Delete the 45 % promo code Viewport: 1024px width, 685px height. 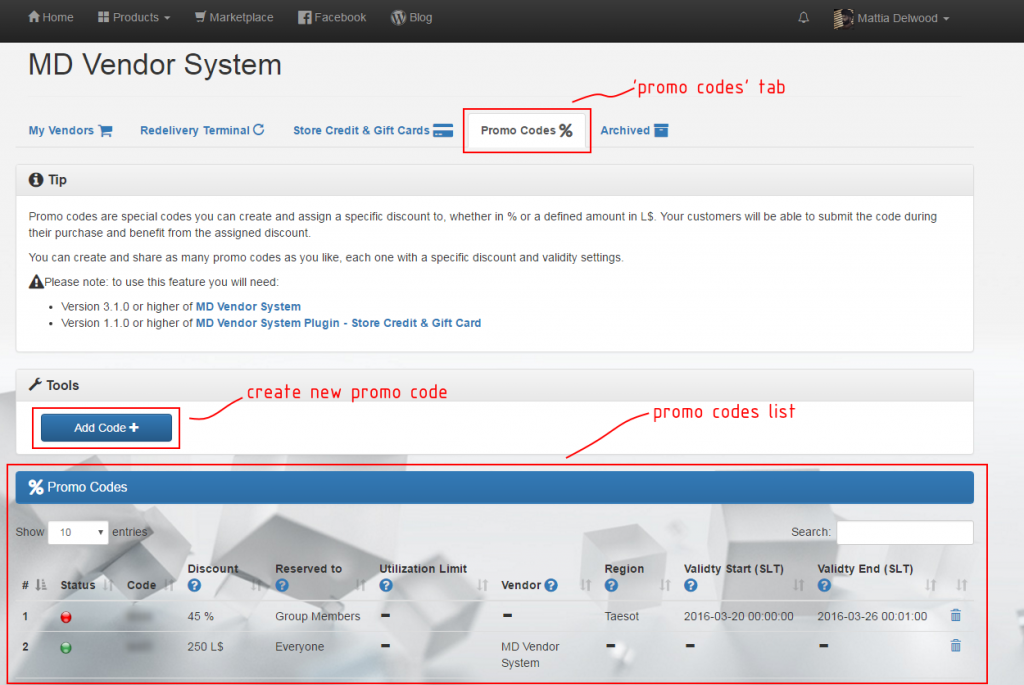pos(955,615)
